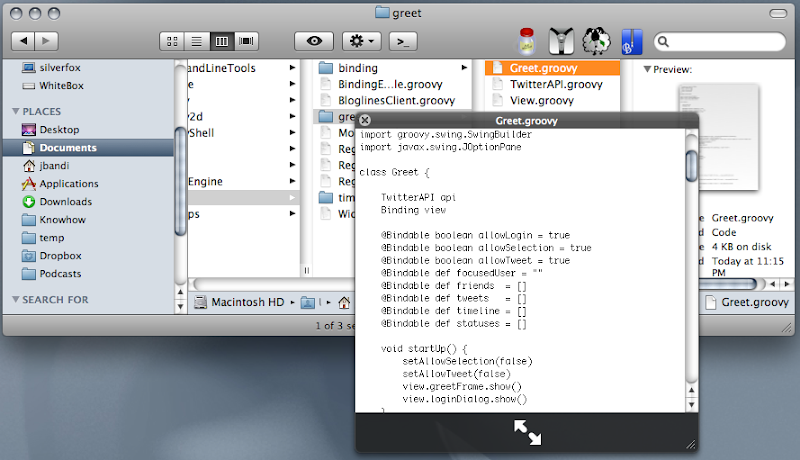
Task: Click the Quick Look vertical scrollbar
Action: pos(691,165)
